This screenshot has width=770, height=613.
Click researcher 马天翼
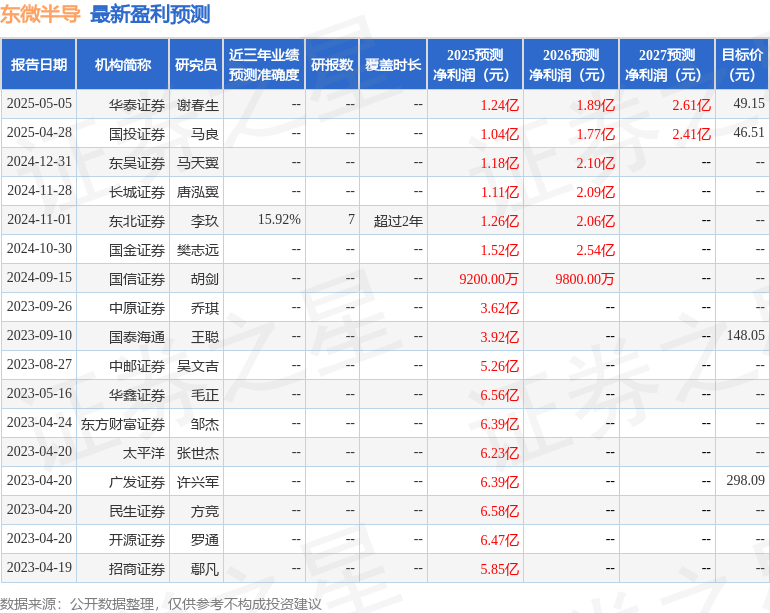[x=197, y=163]
